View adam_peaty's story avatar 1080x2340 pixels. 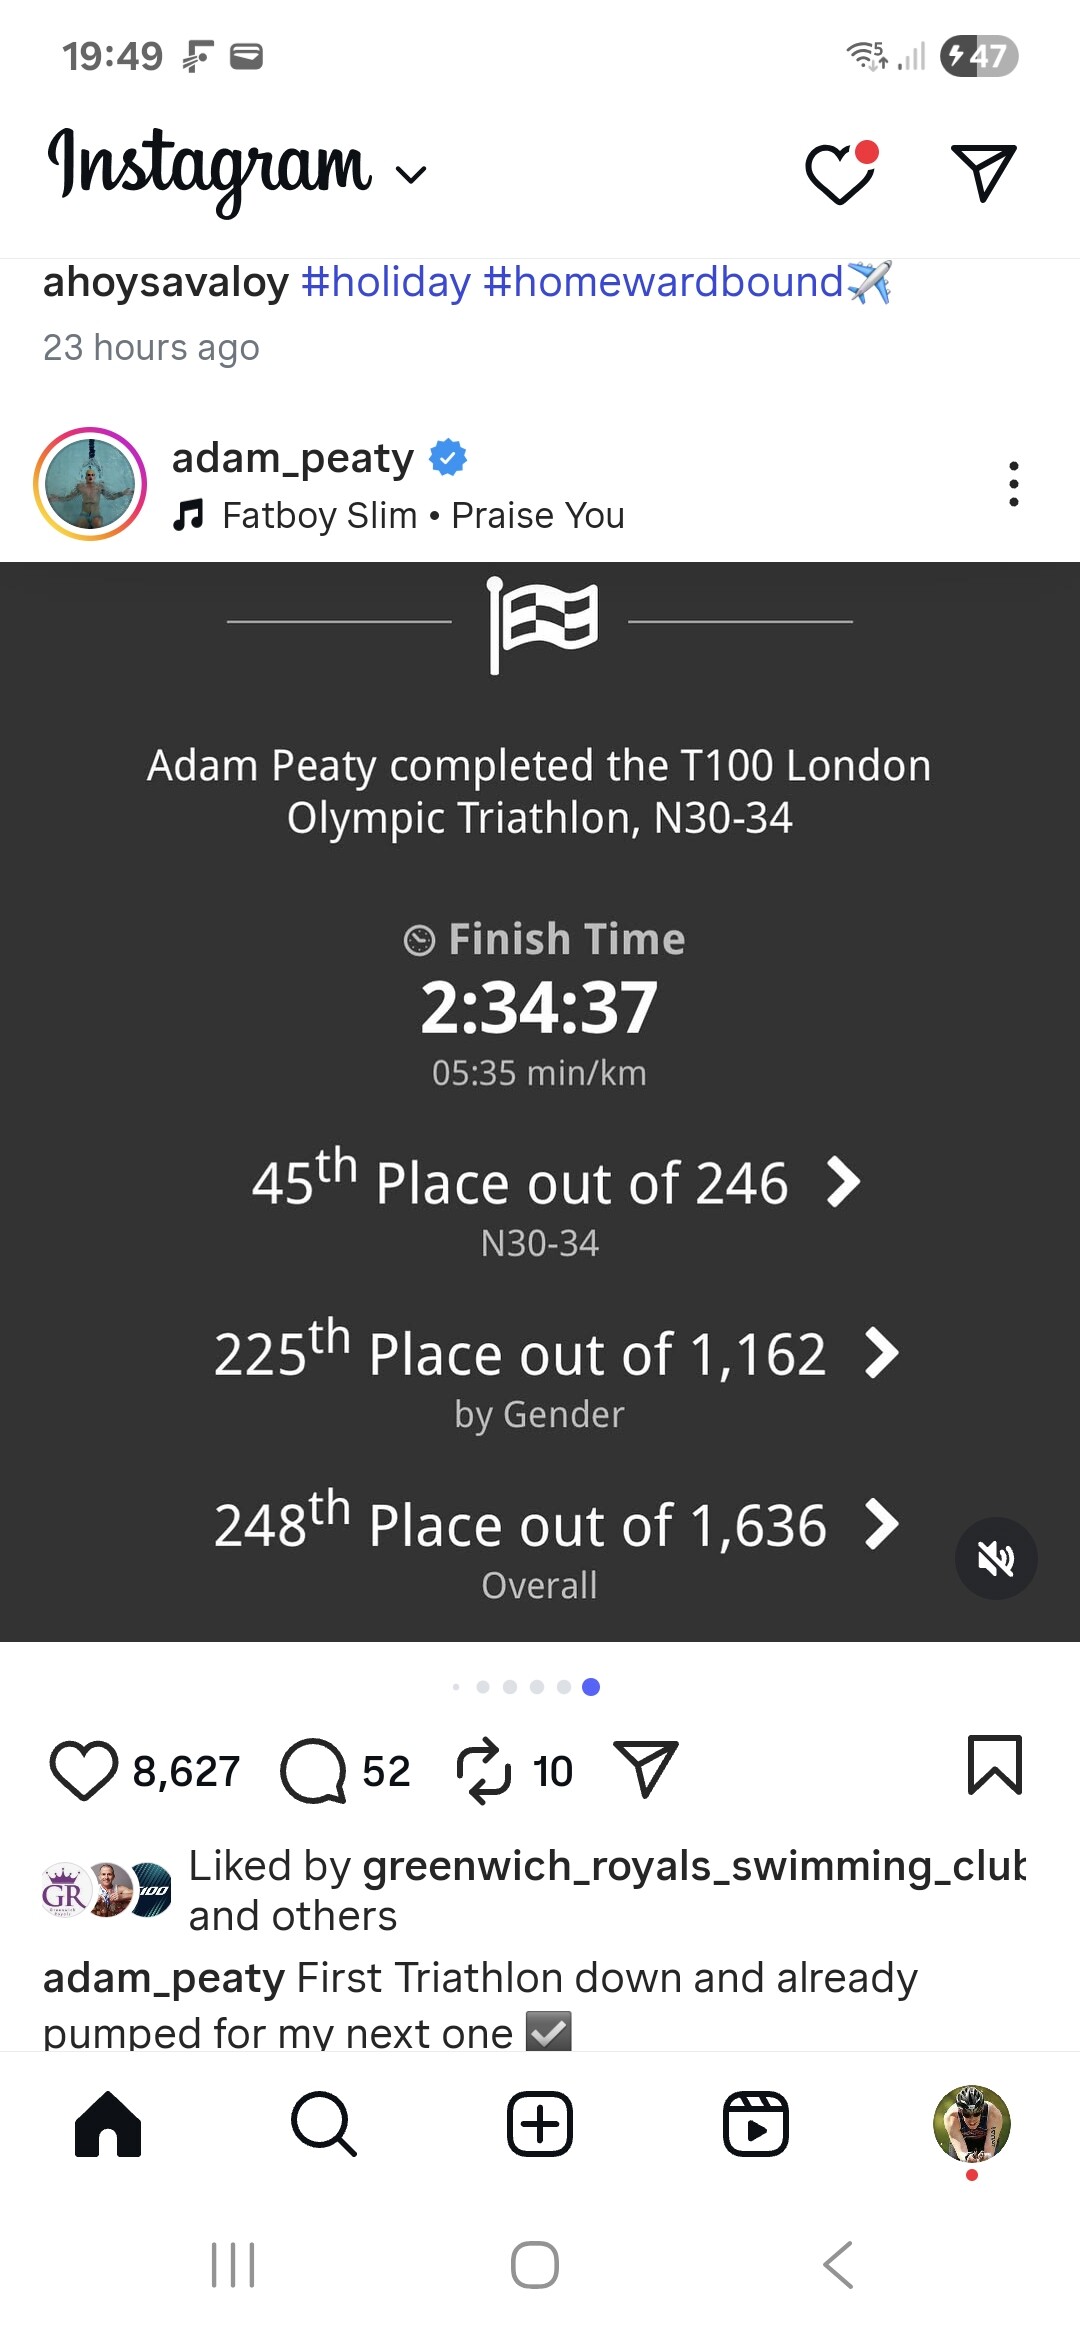(x=90, y=484)
